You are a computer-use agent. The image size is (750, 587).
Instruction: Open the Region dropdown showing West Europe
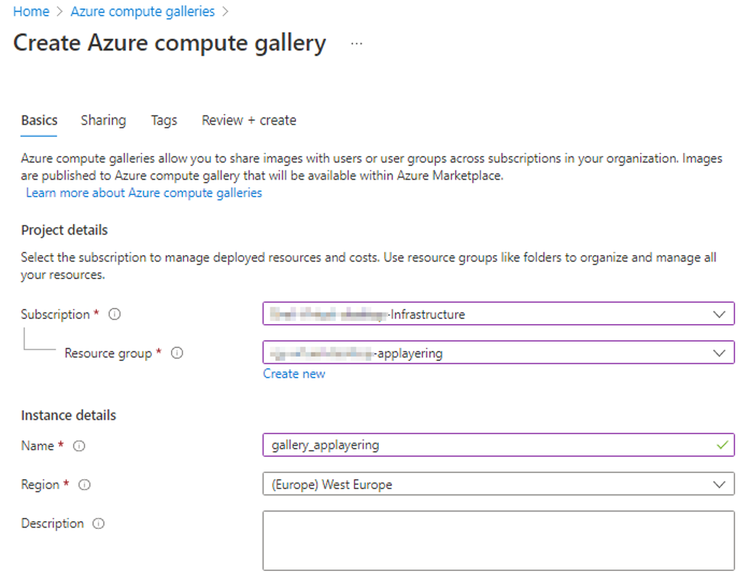point(498,484)
